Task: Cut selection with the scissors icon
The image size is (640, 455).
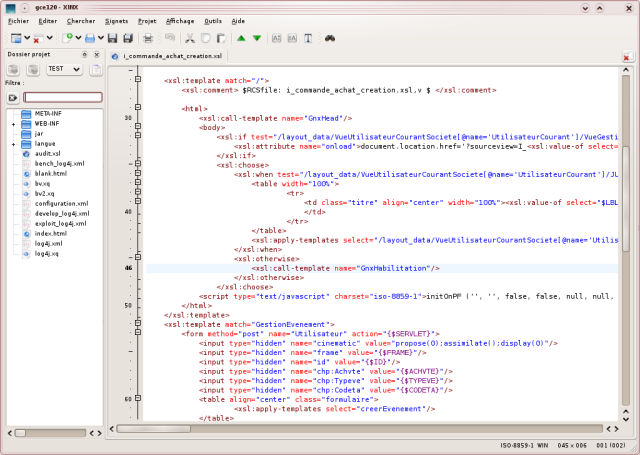Action: 190,38
